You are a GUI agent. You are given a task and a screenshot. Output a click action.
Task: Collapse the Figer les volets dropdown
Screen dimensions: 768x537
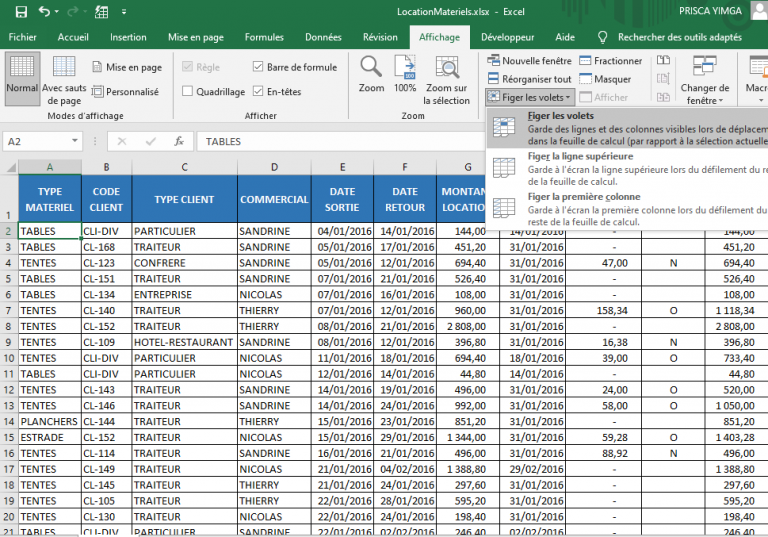point(530,97)
